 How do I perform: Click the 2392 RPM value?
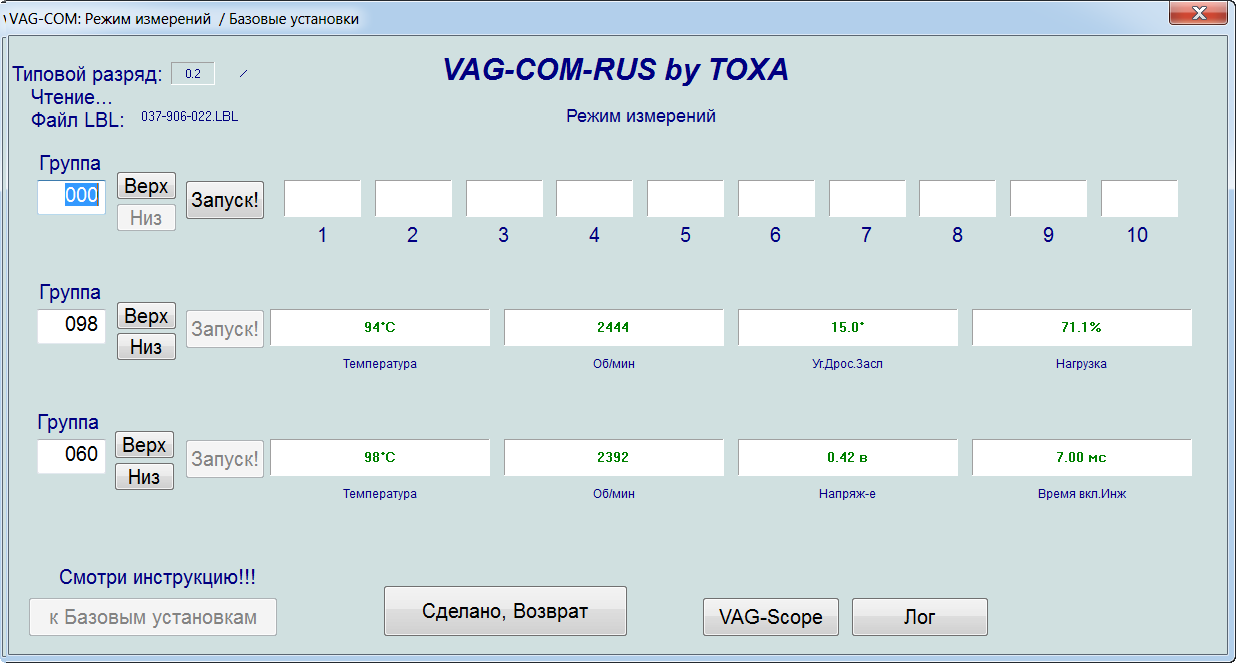coord(613,458)
